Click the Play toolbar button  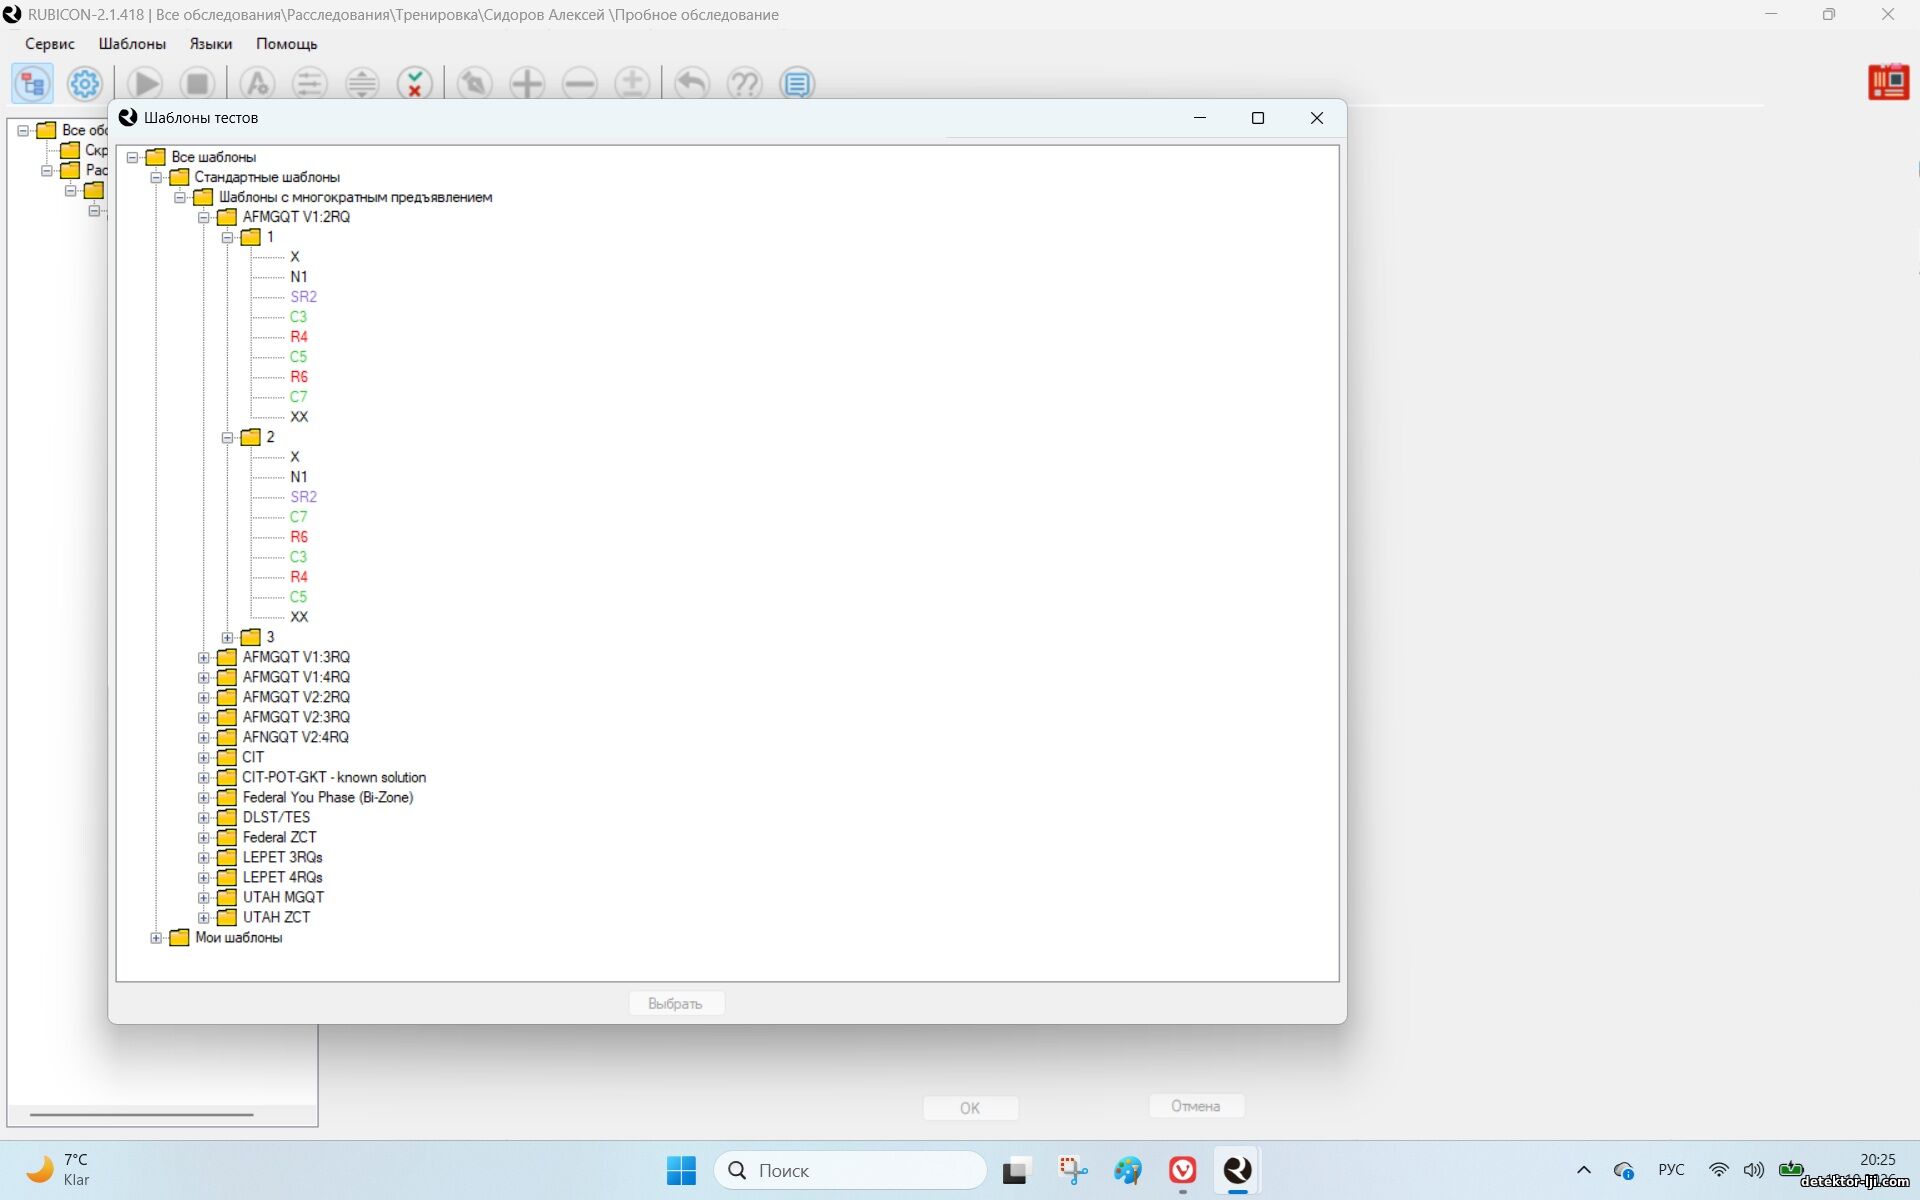pyautogui.click(x=144, y=83)
